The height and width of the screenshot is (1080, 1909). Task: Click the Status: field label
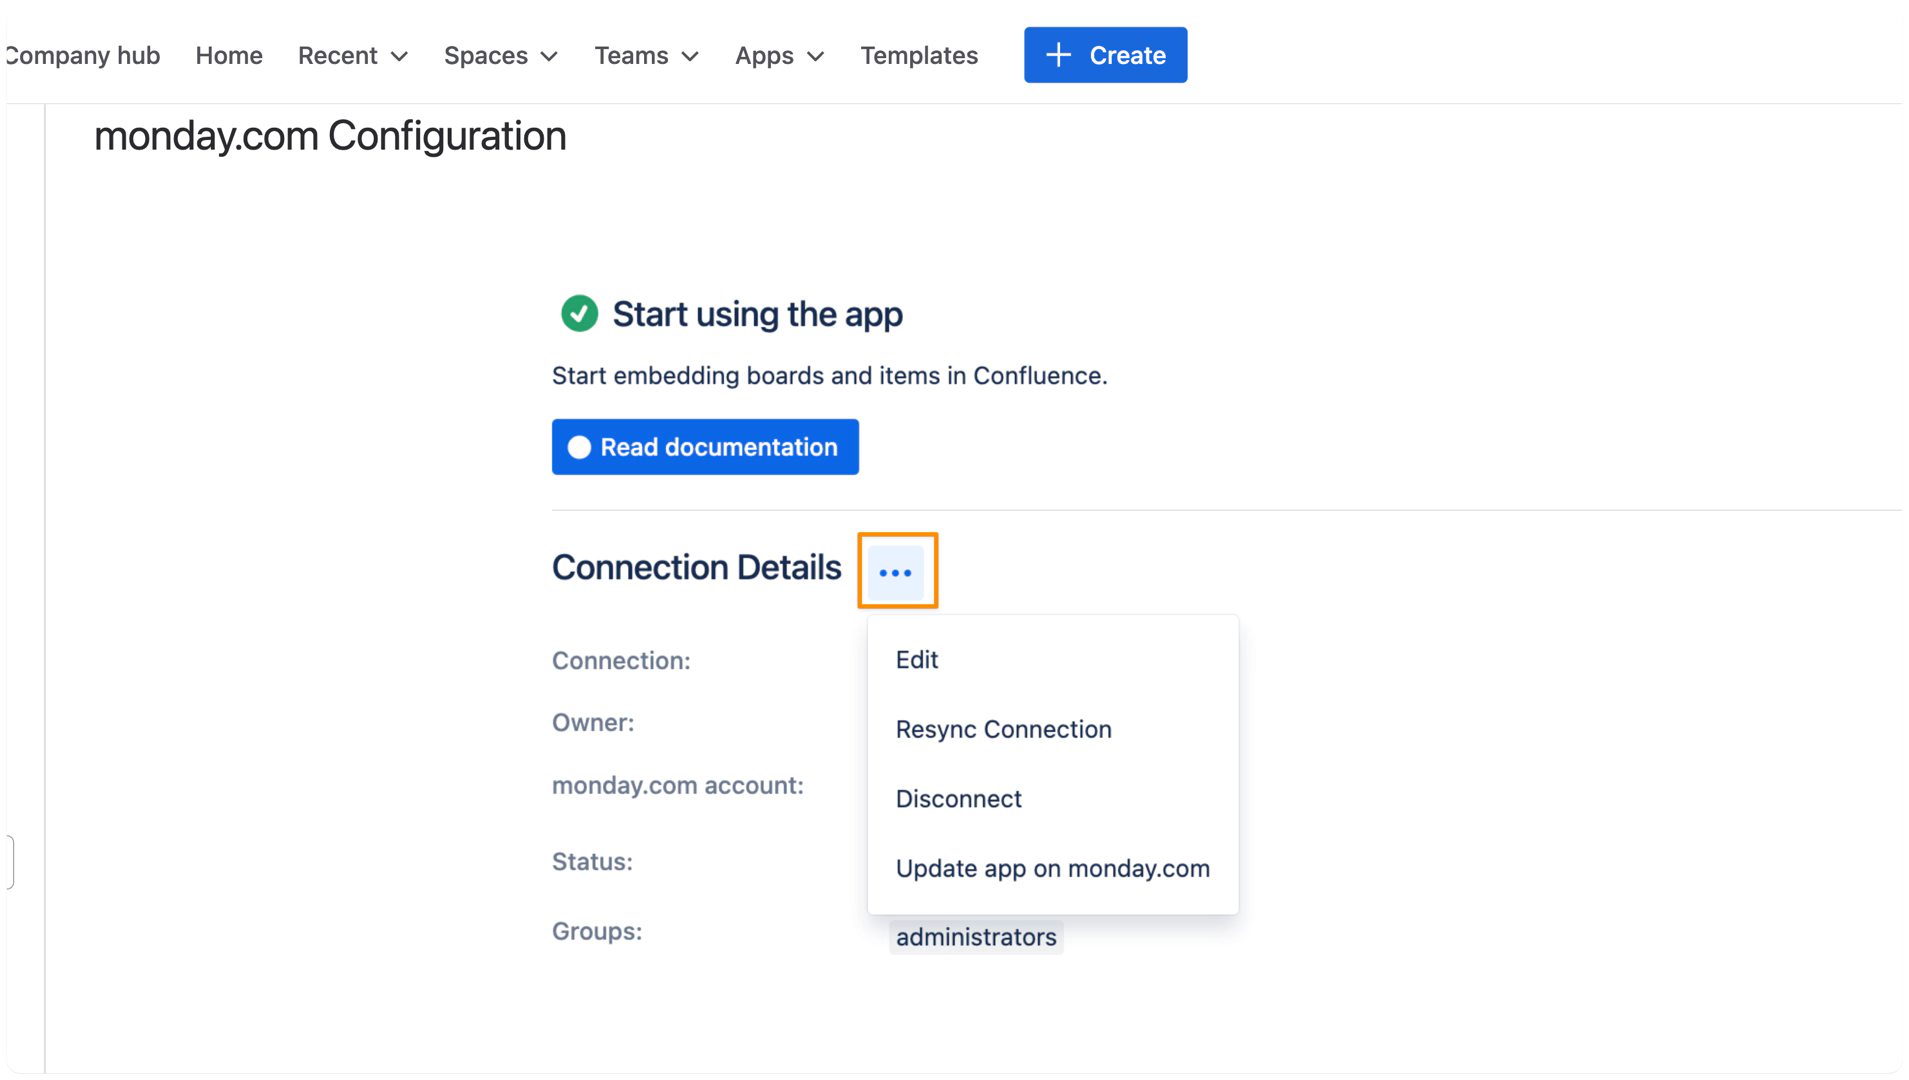pos(592,862)
